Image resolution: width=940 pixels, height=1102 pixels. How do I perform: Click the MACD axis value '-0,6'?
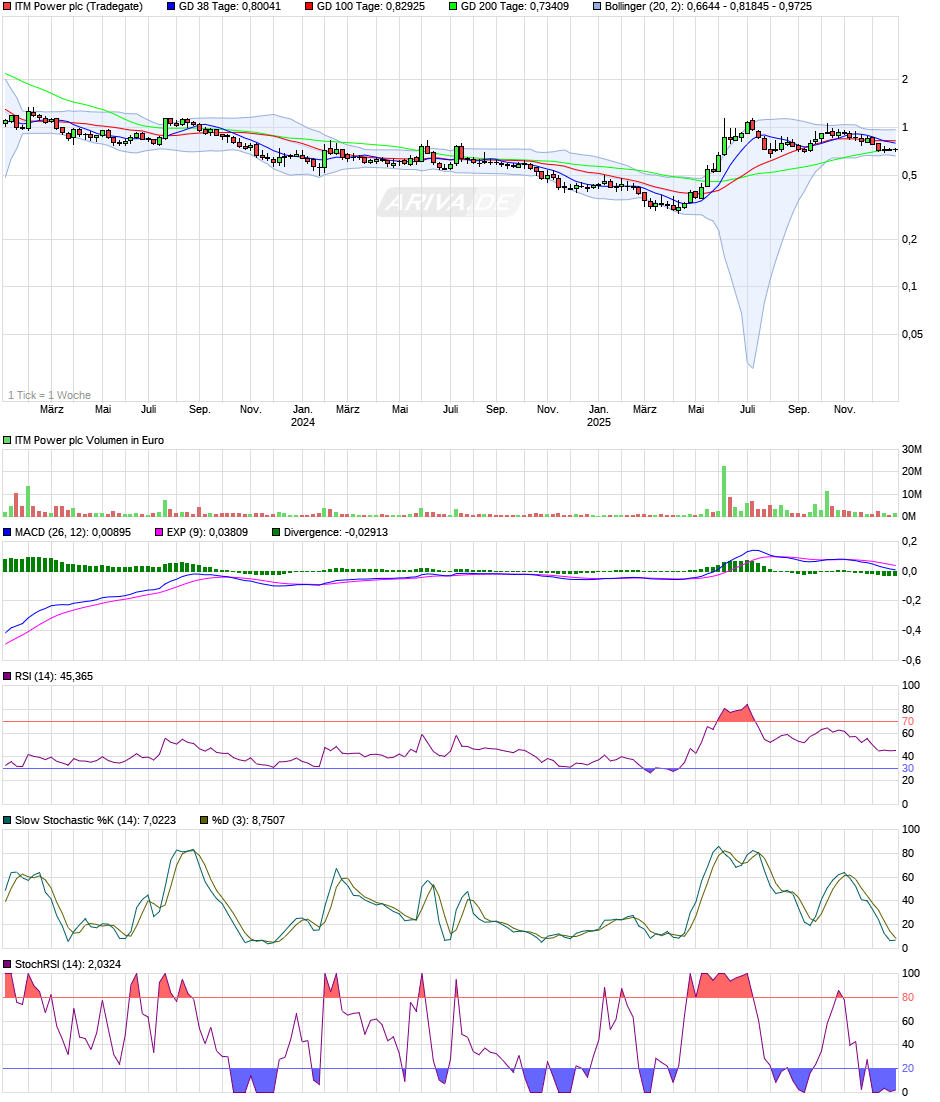click(912, 660)
